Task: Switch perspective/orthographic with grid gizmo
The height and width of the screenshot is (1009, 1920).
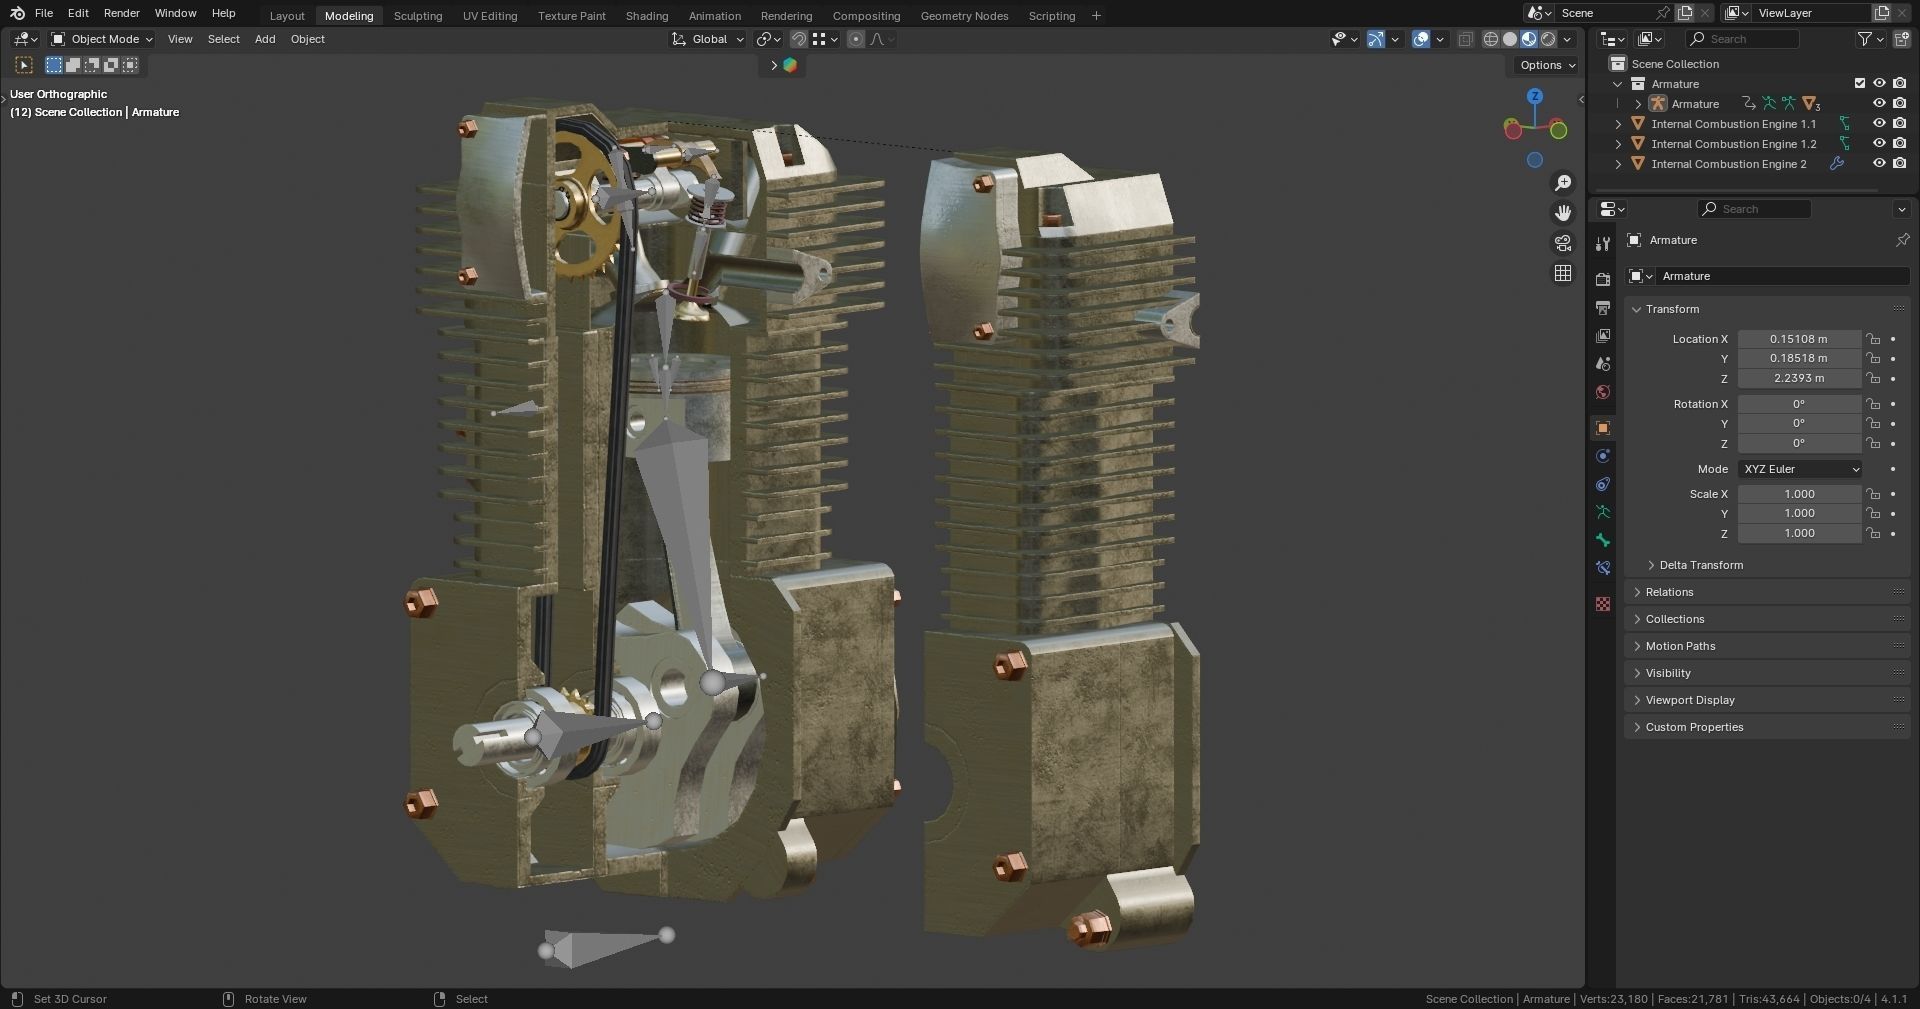Action: (x=1563, y=273)
